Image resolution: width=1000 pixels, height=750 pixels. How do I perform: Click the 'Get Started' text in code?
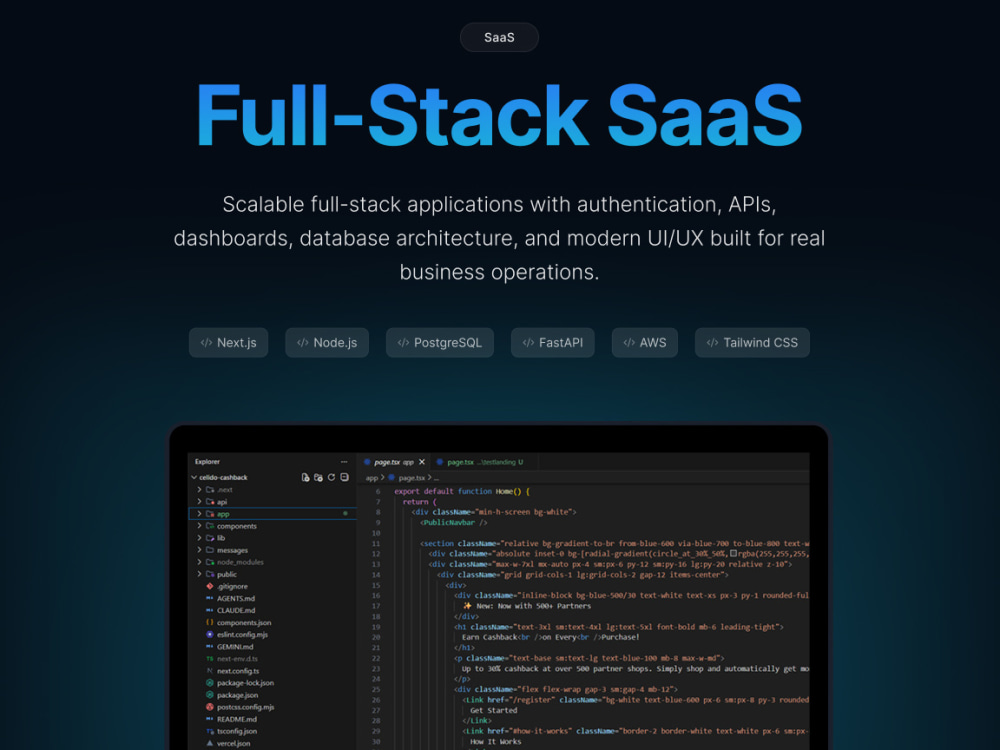point(494,710)
